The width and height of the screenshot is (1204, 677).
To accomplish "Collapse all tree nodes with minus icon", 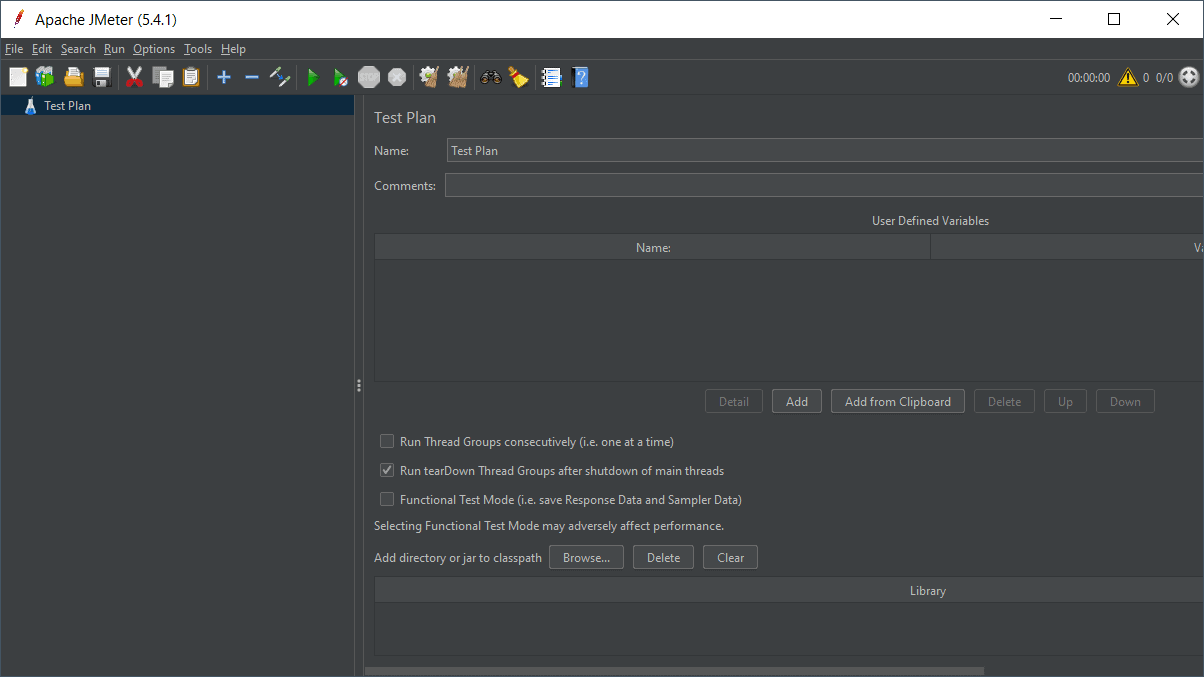I will coord(252,77).
